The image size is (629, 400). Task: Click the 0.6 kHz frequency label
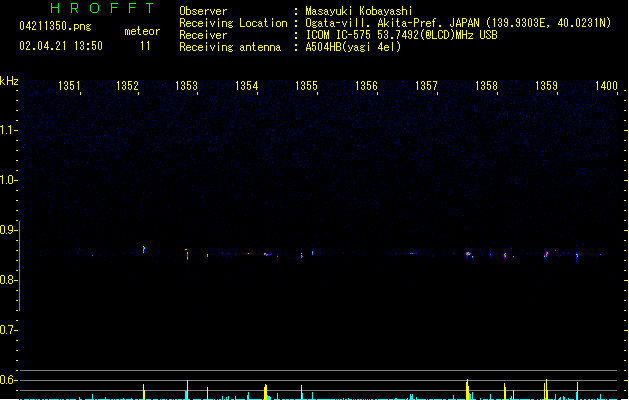pos(8,380)
